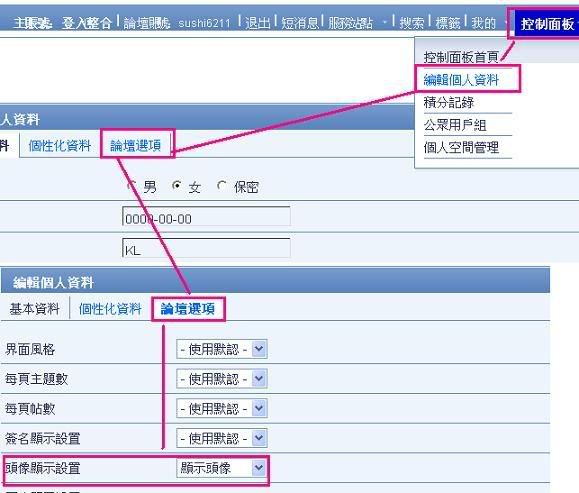Open the 控制面板 menu in top bar
The width and height of the screenshot is (579, 493).
tap(547, 24)
